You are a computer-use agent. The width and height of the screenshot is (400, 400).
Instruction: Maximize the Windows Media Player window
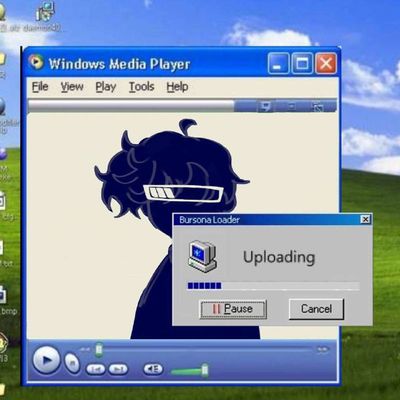[x=302, y=63]
